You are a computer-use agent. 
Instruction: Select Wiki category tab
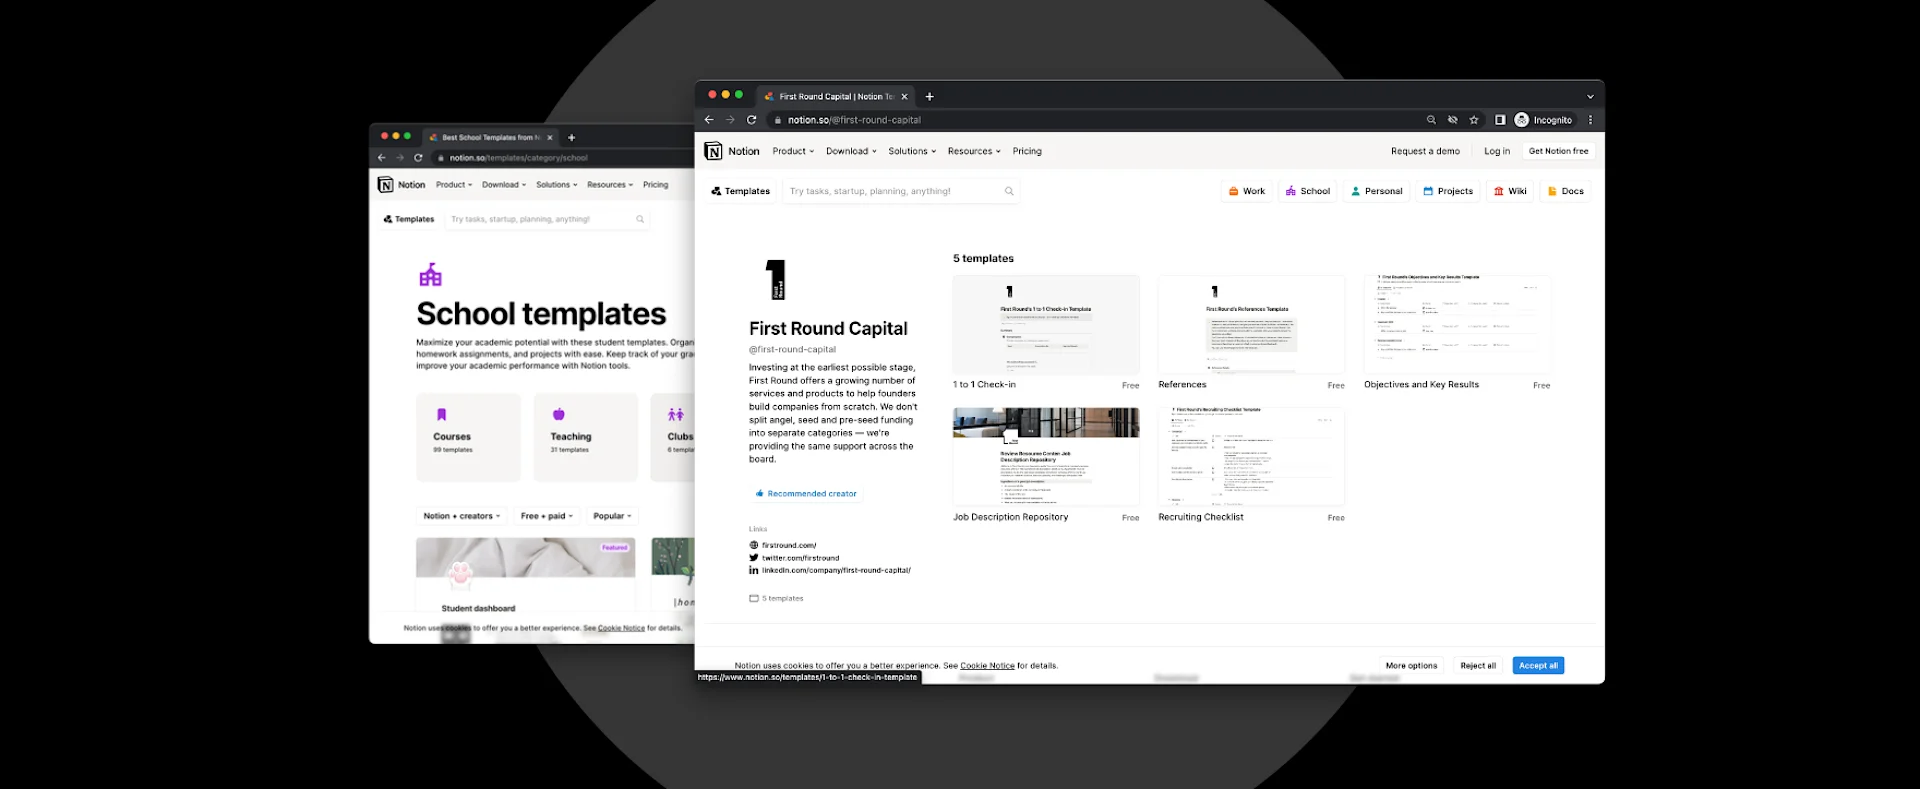[x=1510, y=191]
